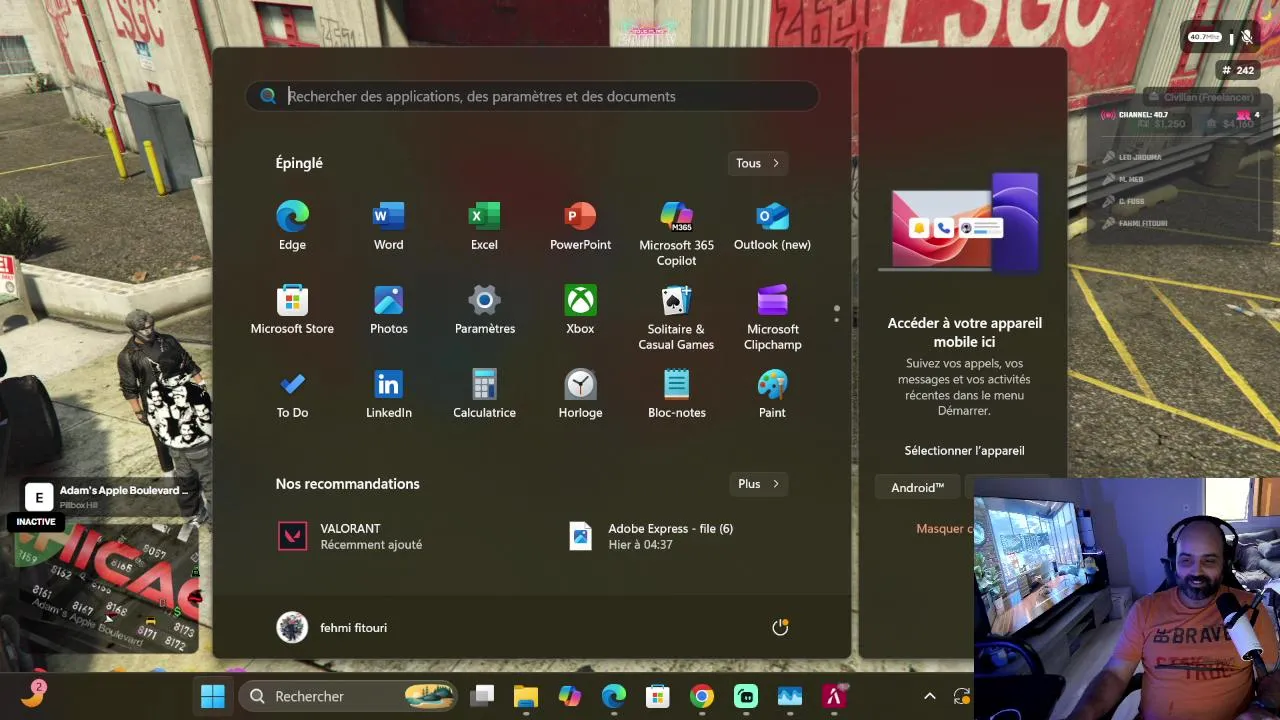1280x720 pixels.
Task: Open Edge from the taskbar
Action: (614, 696)
